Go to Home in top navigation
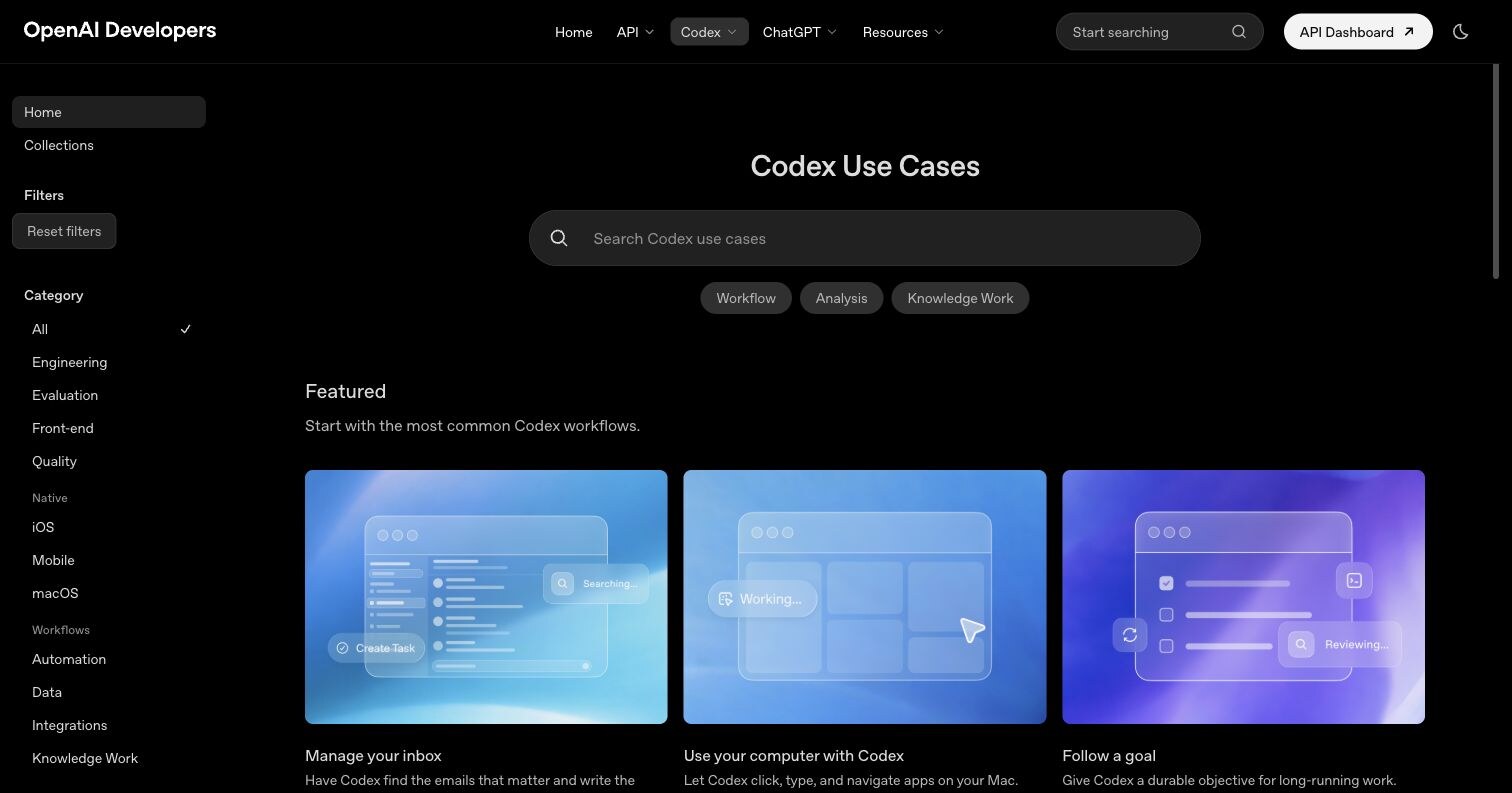1512x793 pixels. coord(574,32)
